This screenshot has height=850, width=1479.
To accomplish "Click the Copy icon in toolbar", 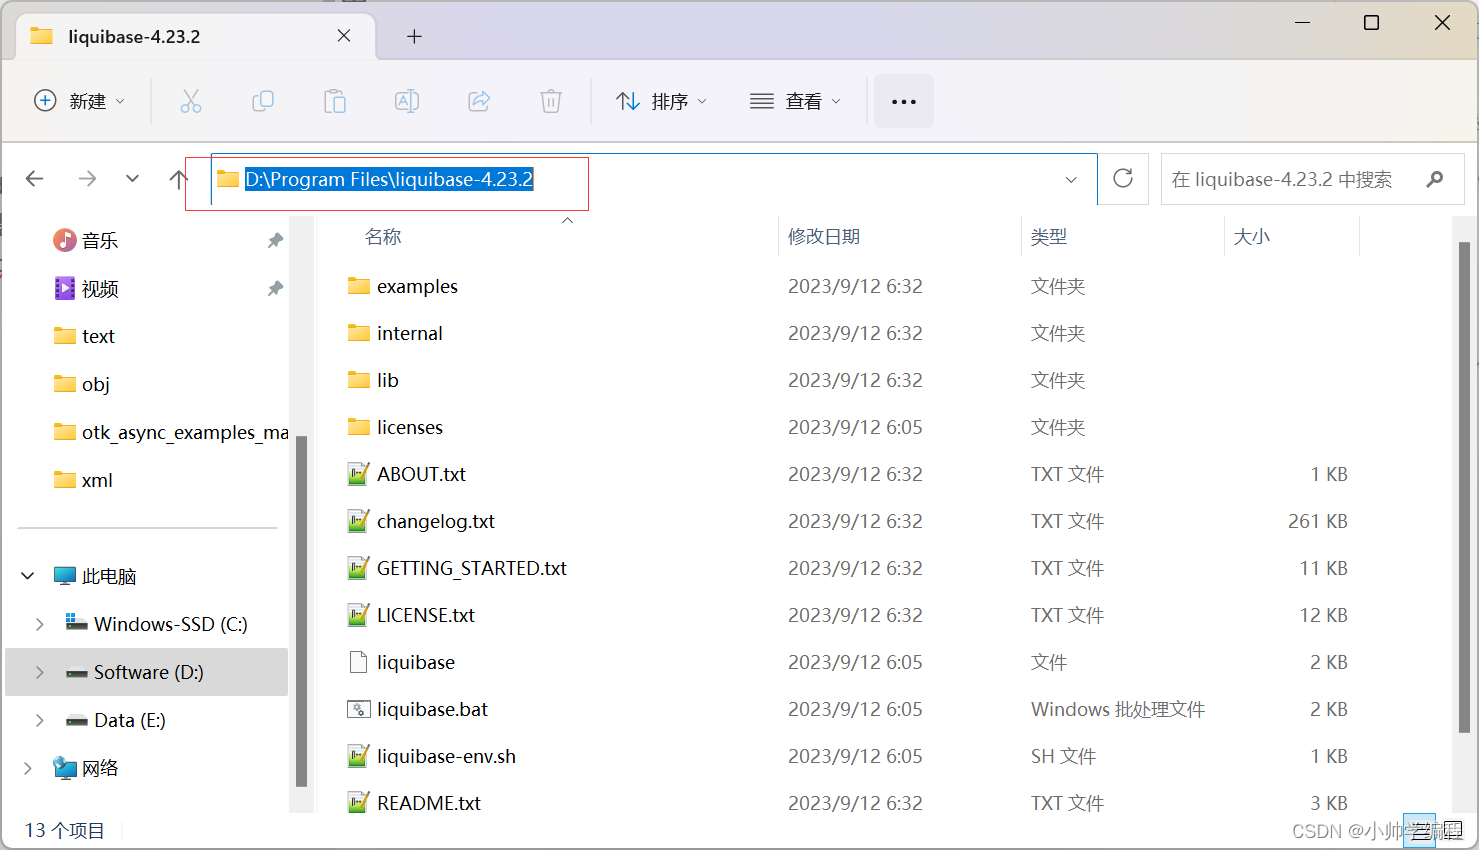I will coord(263,101).
